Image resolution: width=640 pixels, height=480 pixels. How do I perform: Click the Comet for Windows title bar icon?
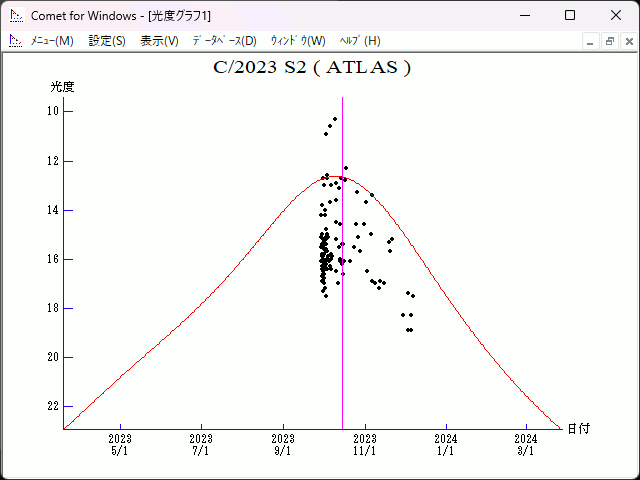(15, 15)
